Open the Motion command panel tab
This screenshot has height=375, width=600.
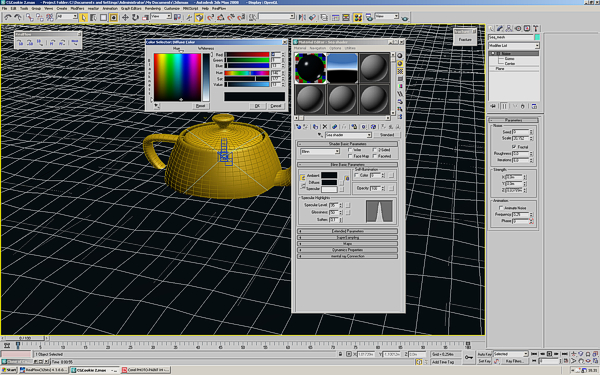point(518,28)
